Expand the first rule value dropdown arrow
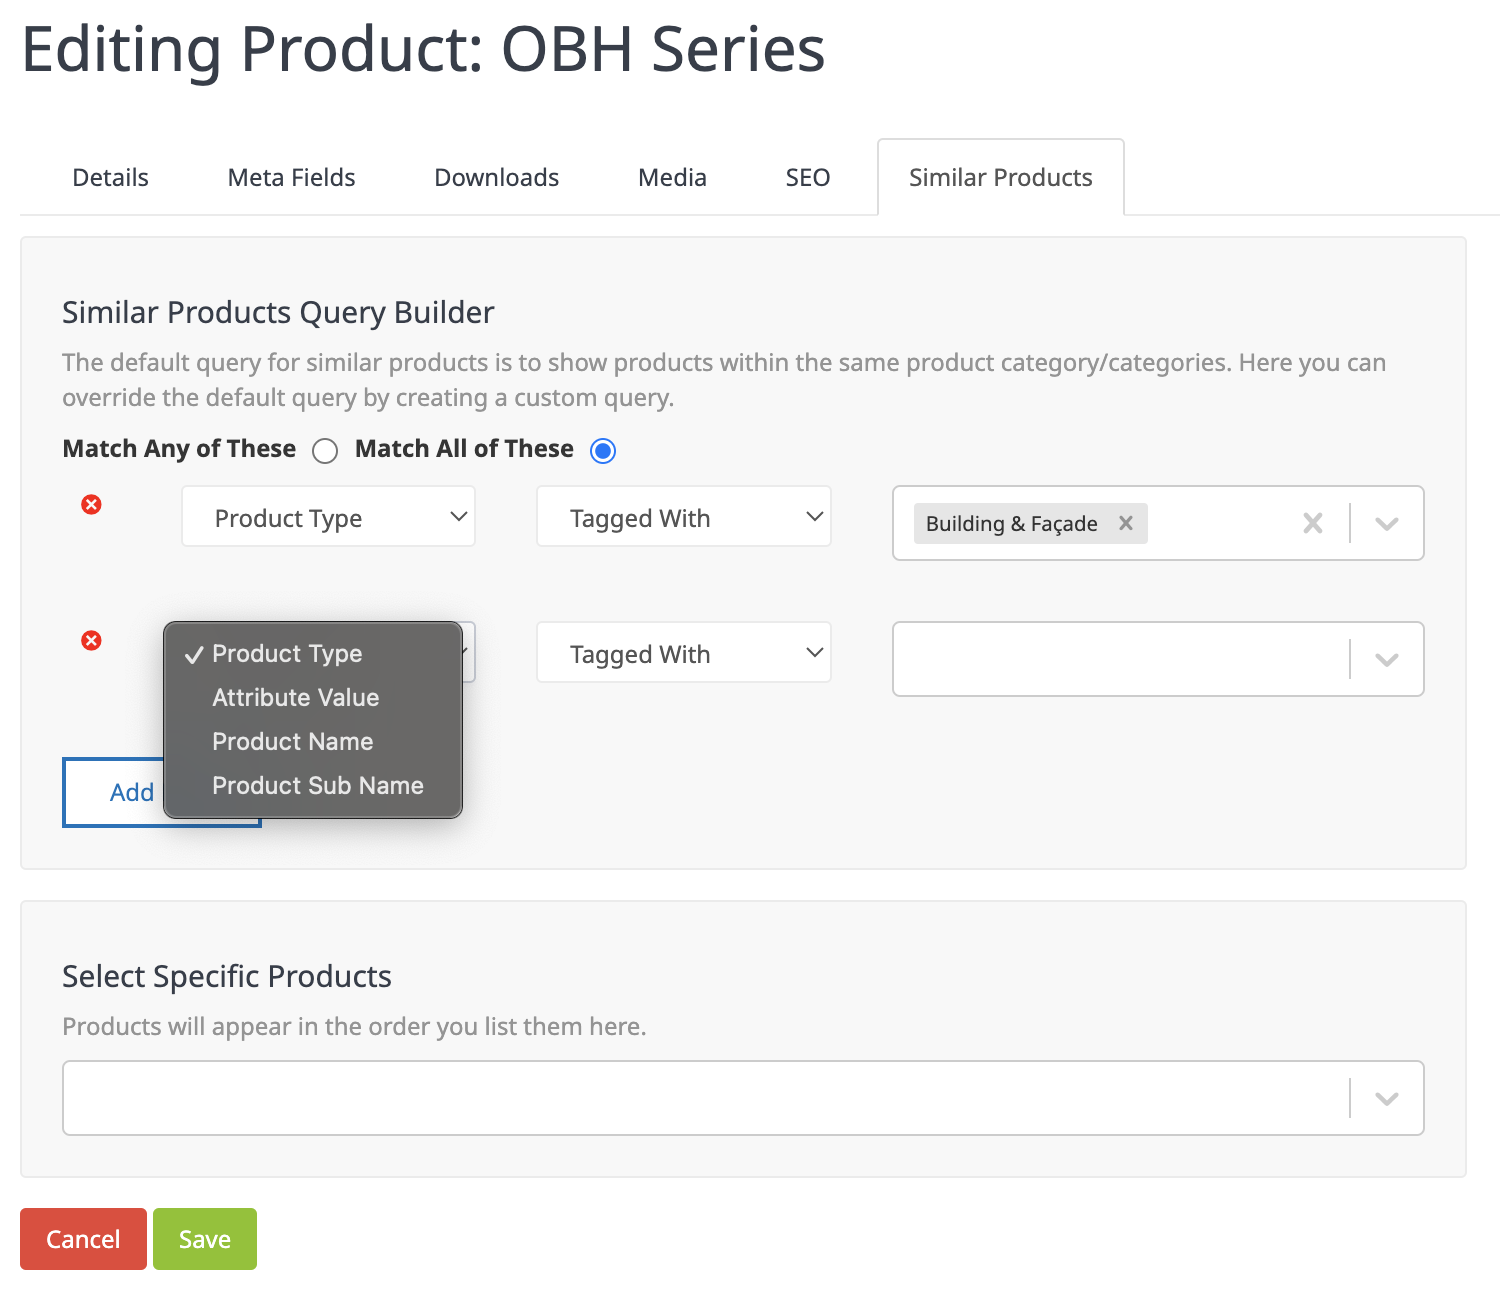1500x1298 pixels. point(1387,523)
